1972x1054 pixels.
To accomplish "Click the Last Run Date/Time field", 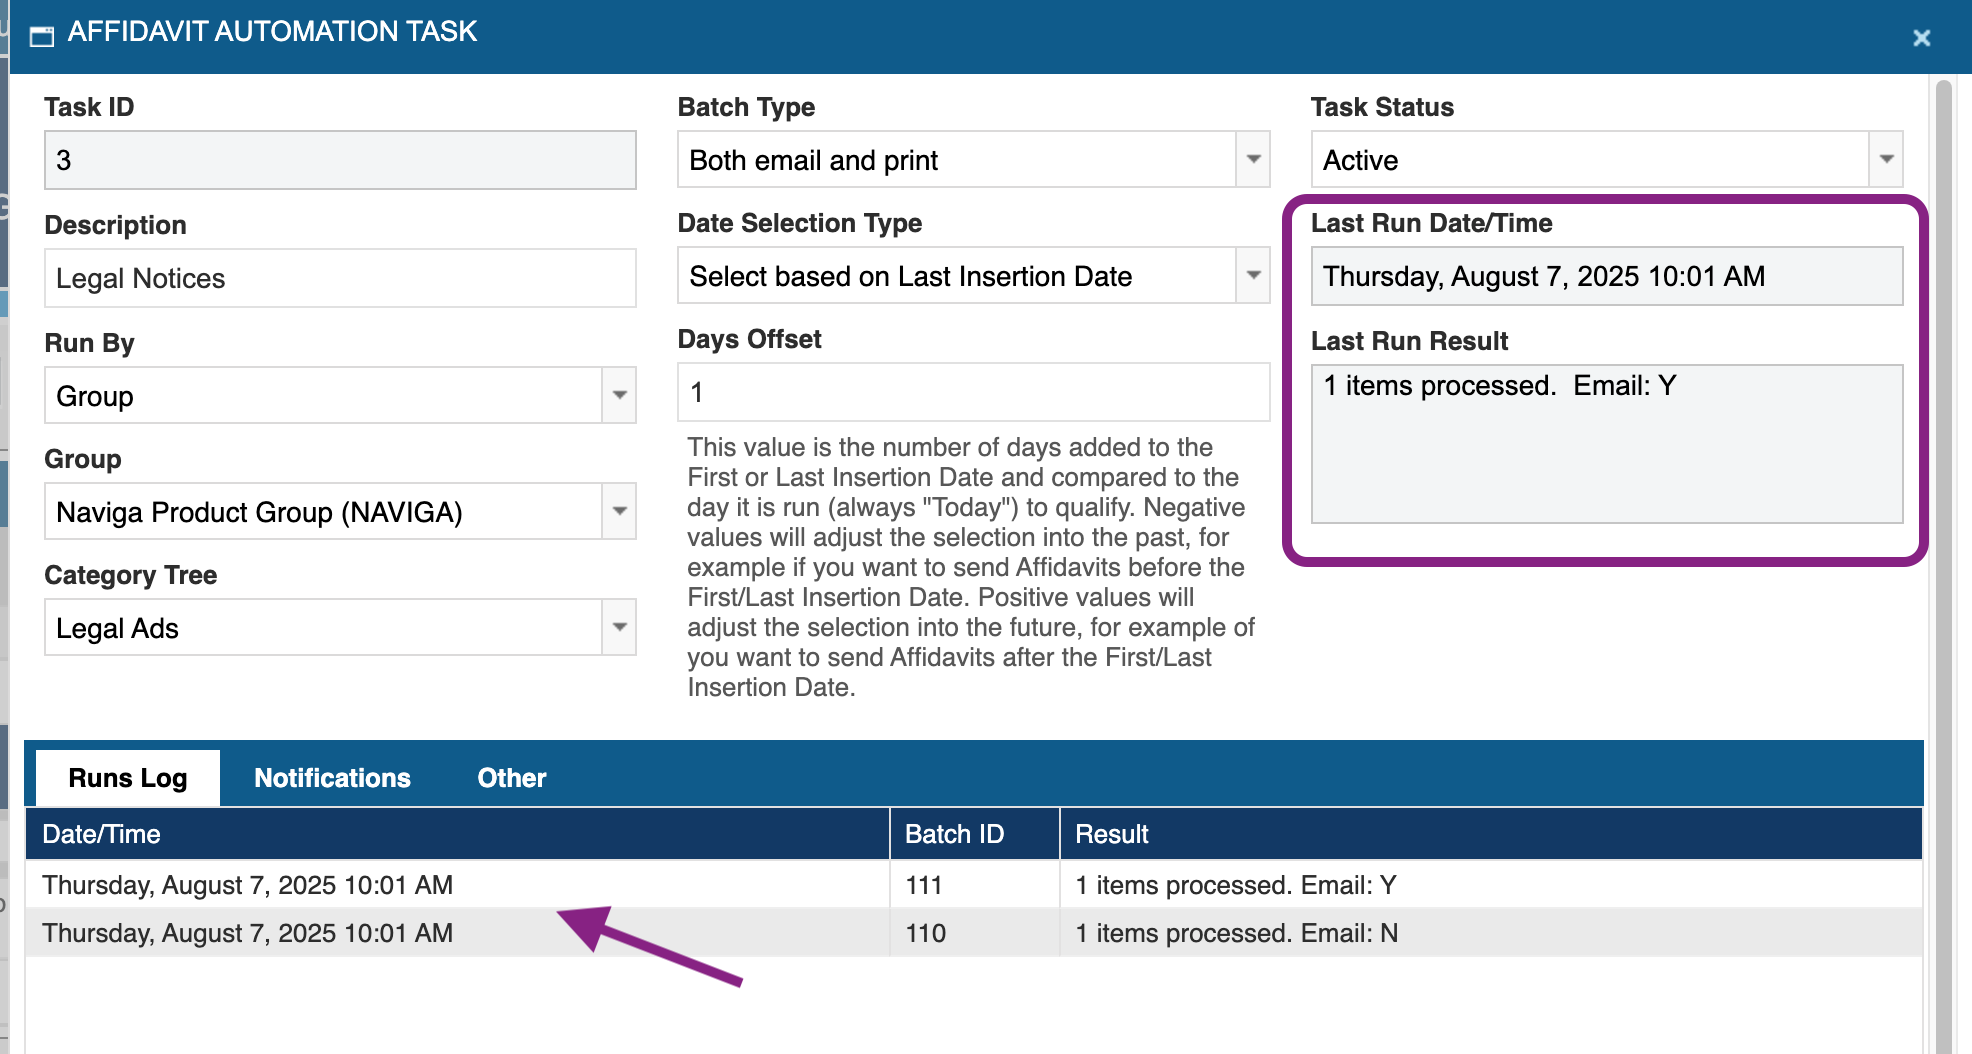I will click(1606, 276).
